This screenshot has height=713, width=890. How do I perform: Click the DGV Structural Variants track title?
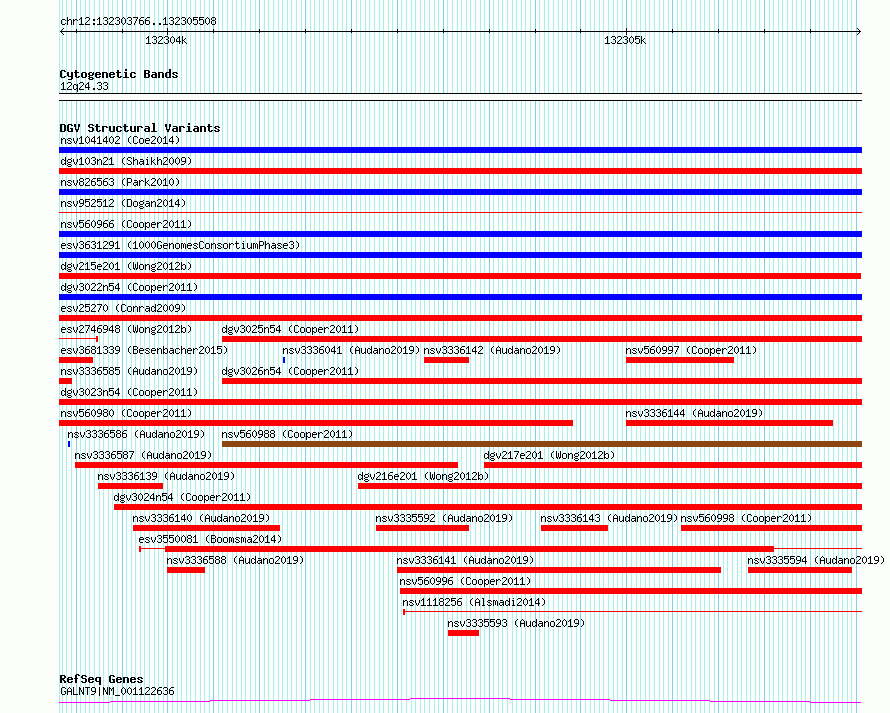click(140, 128)
